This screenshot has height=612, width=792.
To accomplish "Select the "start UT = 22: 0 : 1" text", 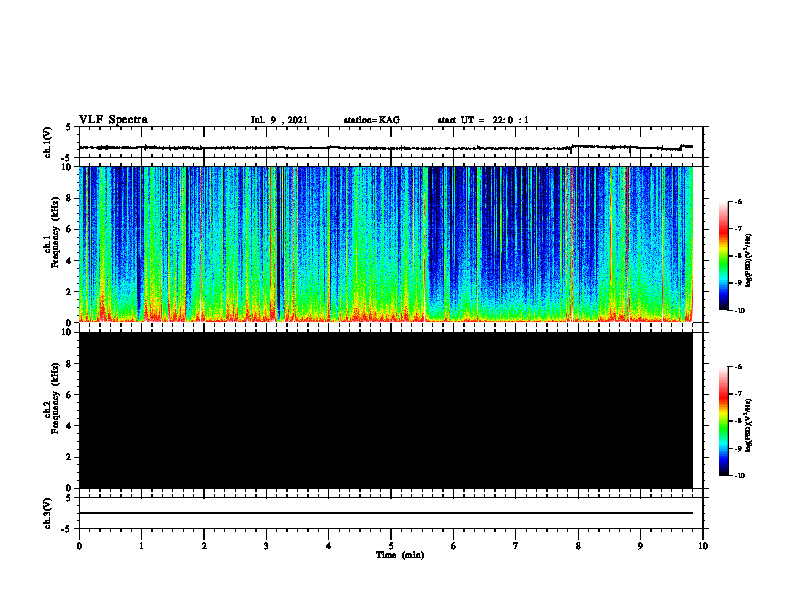I will click(483, 120).
